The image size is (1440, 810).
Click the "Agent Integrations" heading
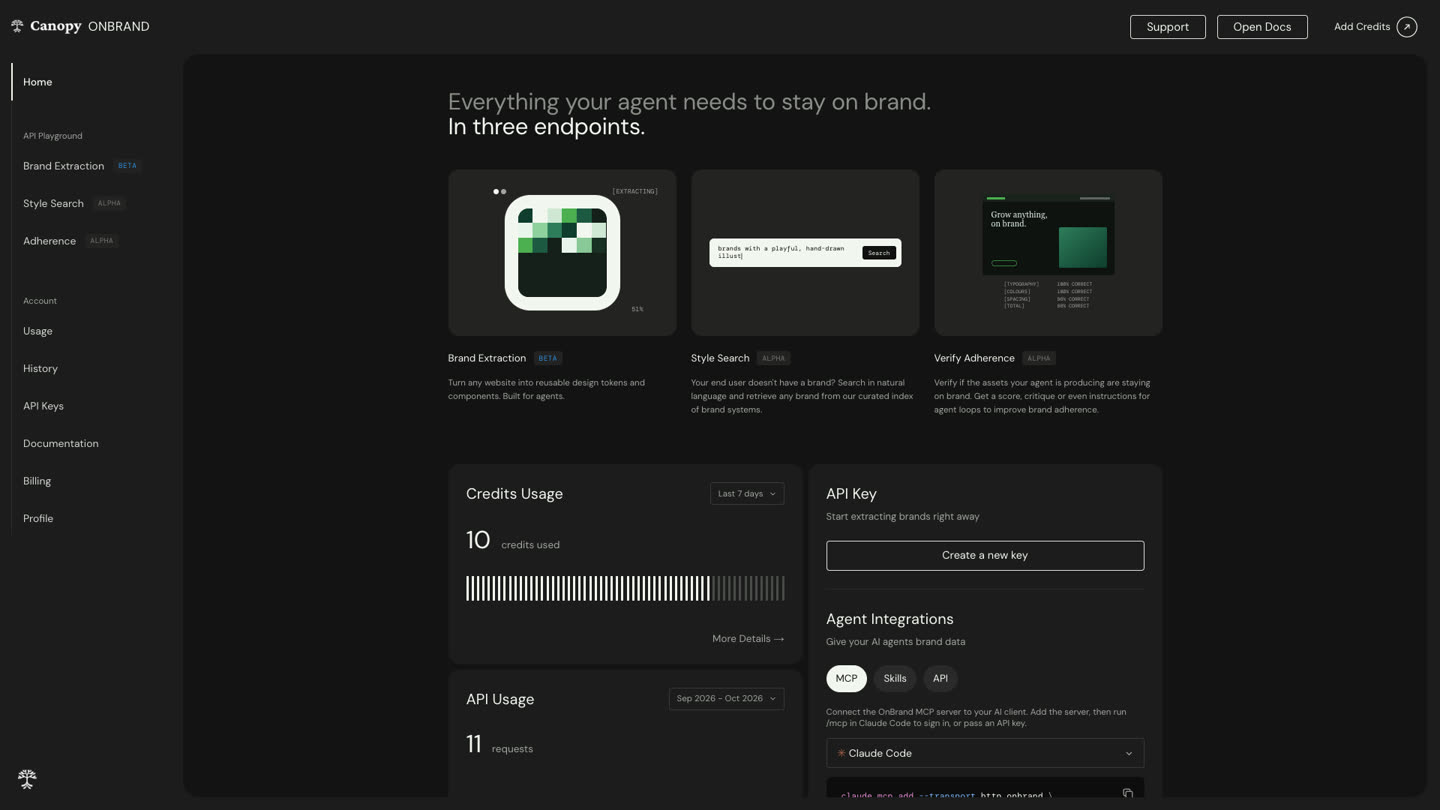coord(890,620)
